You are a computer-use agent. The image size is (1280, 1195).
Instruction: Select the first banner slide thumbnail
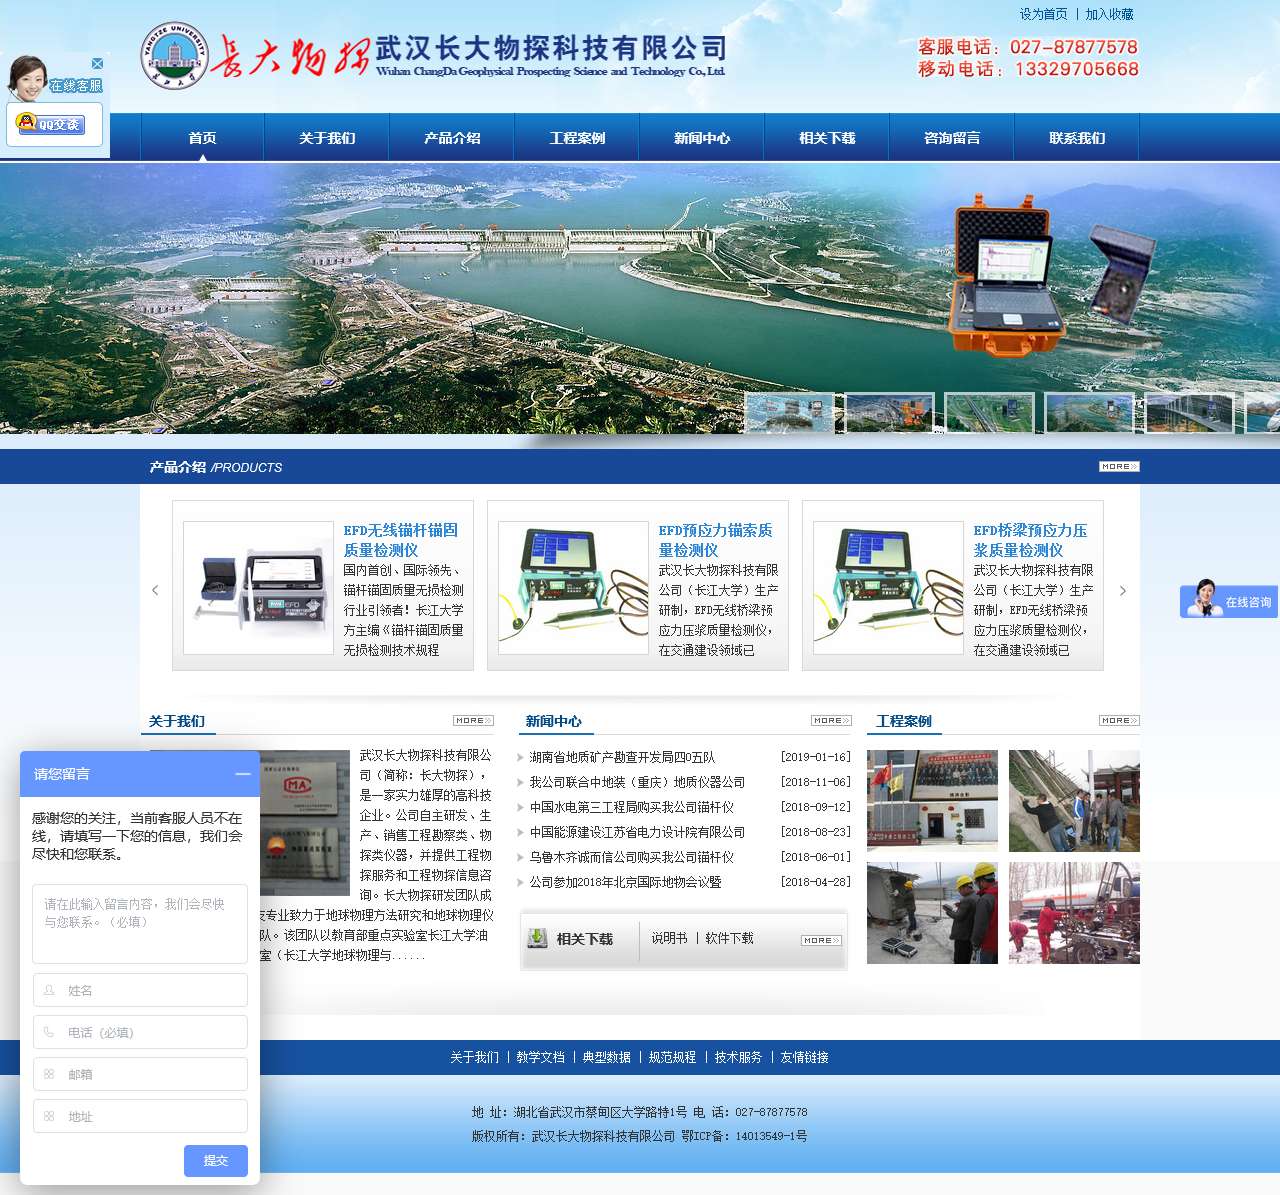tap(790, 413)
